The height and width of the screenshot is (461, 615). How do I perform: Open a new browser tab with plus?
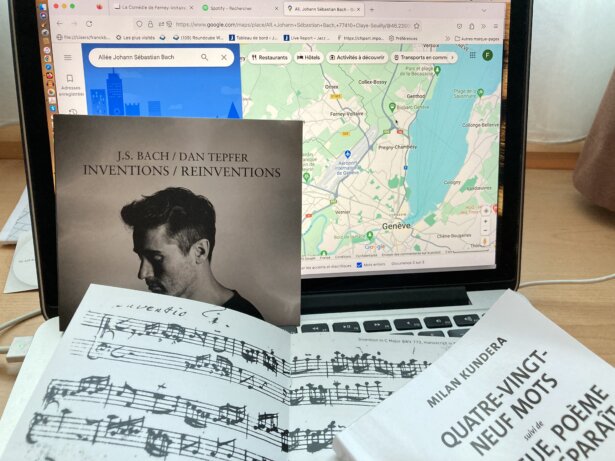point(372,9)
